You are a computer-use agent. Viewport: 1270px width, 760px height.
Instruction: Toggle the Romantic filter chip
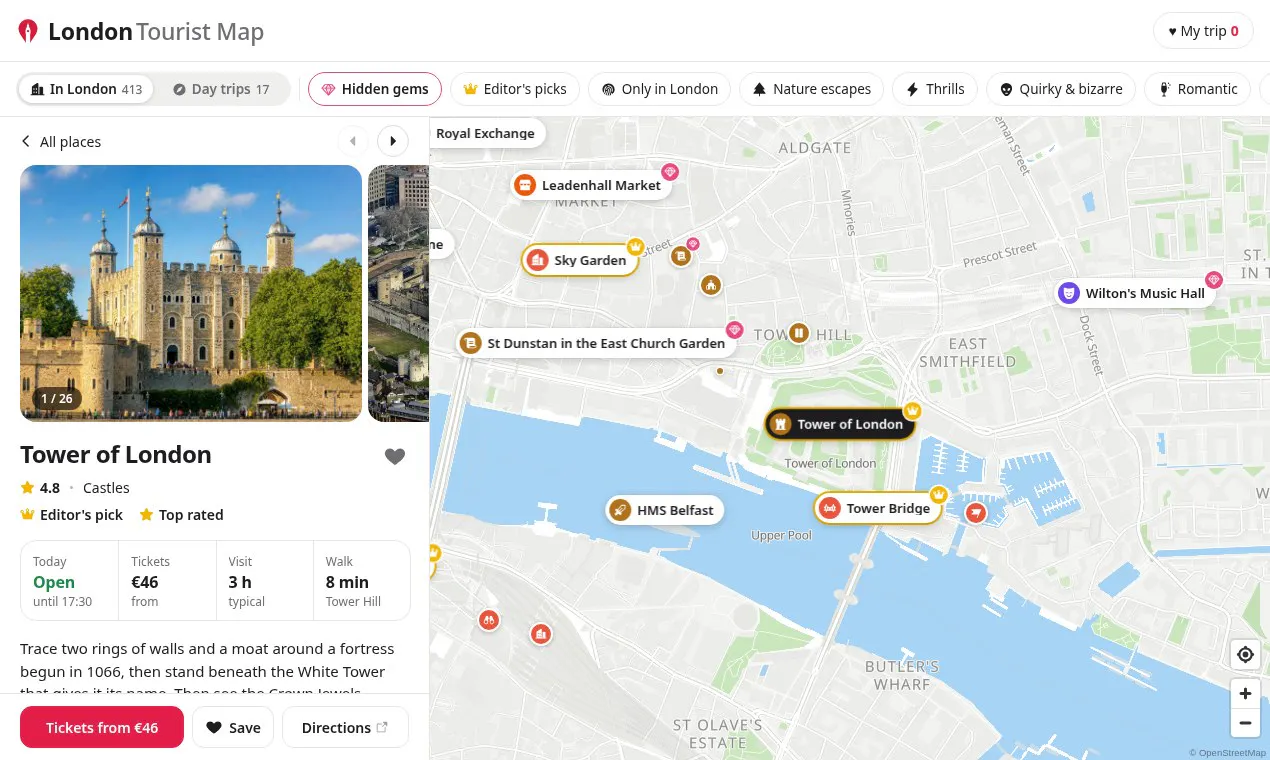[1198, 89]
